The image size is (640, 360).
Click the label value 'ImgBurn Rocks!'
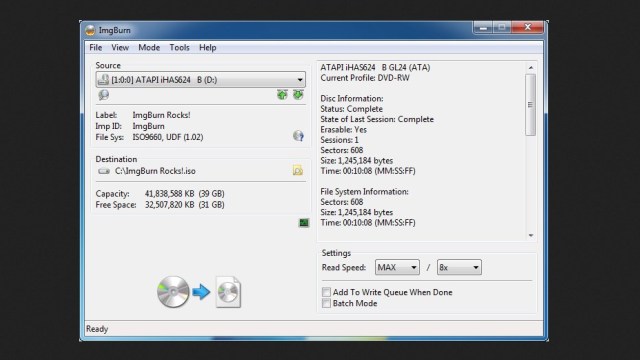click(x=161, y=115)
